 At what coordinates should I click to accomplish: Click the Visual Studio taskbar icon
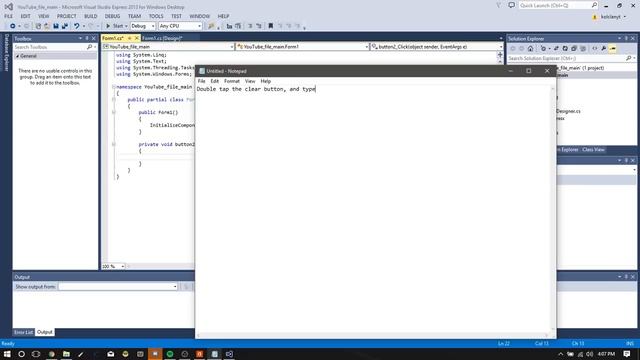click(x=229, y=354)
